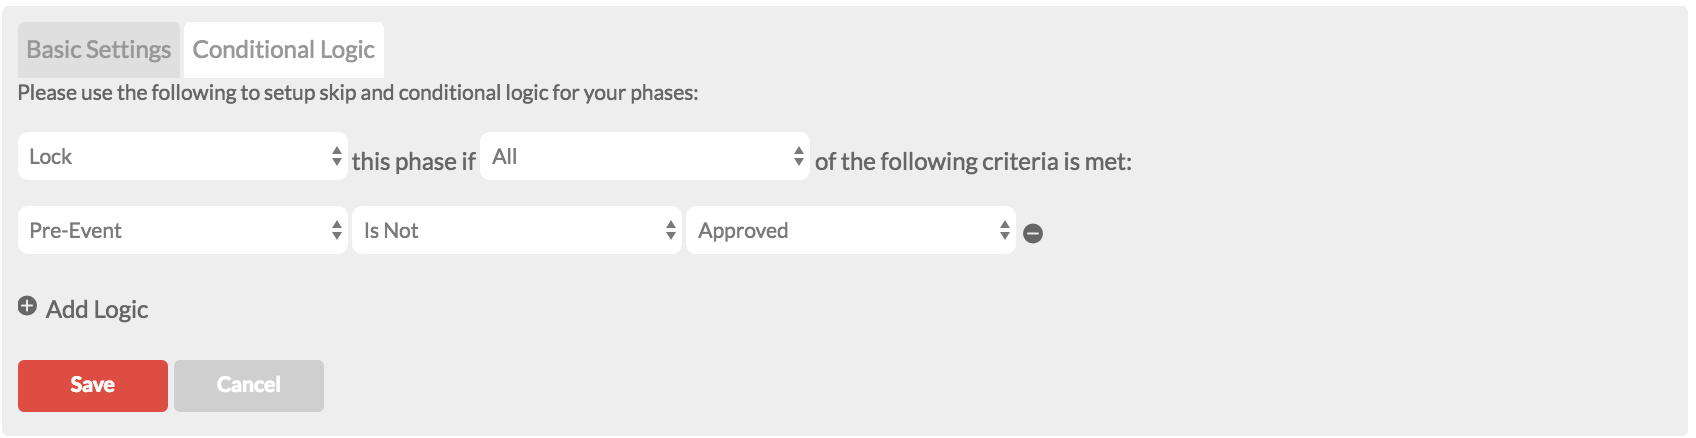
Task: Click the plus icon beside Add Logic
Action: point(28,307)
